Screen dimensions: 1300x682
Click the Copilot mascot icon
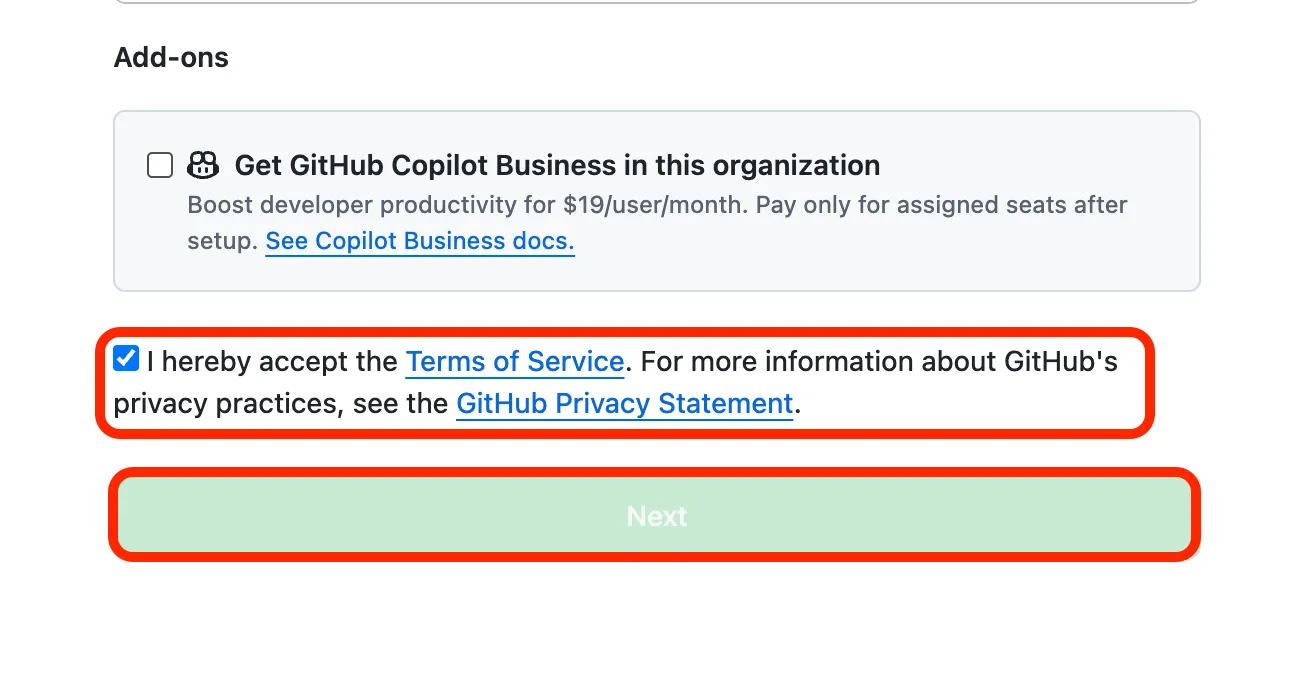pos(203,165)
